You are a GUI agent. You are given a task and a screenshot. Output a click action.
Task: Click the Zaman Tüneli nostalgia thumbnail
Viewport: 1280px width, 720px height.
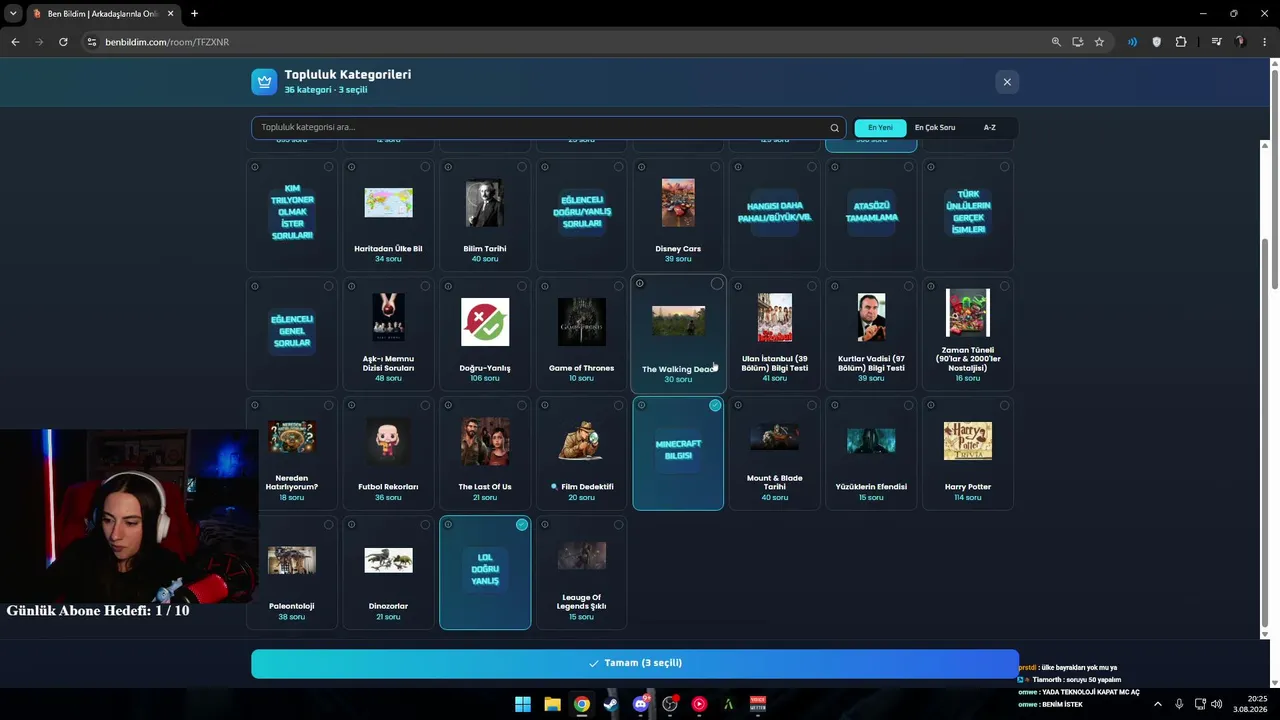pos(968,313)
